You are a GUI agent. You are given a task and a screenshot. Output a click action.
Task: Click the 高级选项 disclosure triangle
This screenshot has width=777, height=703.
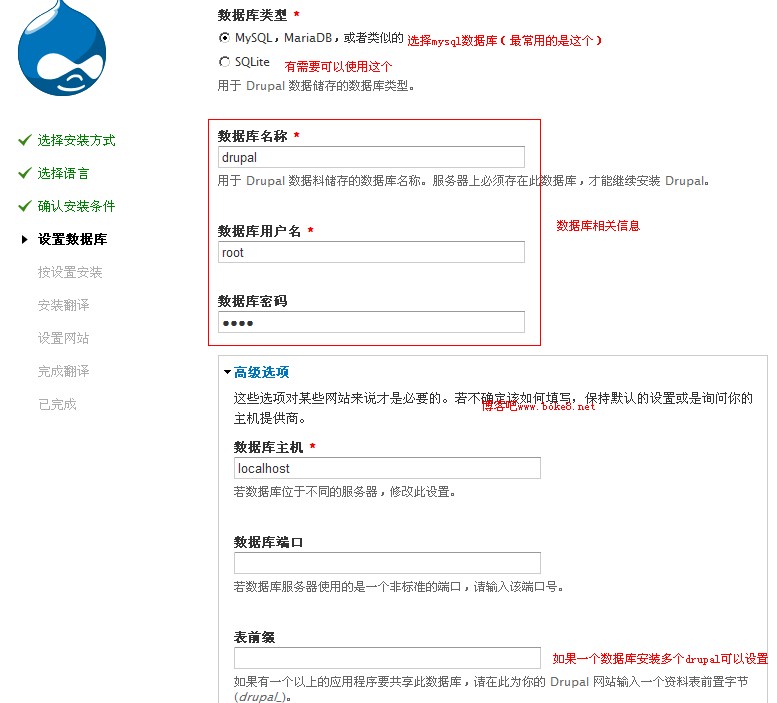[x=227, y=372]
